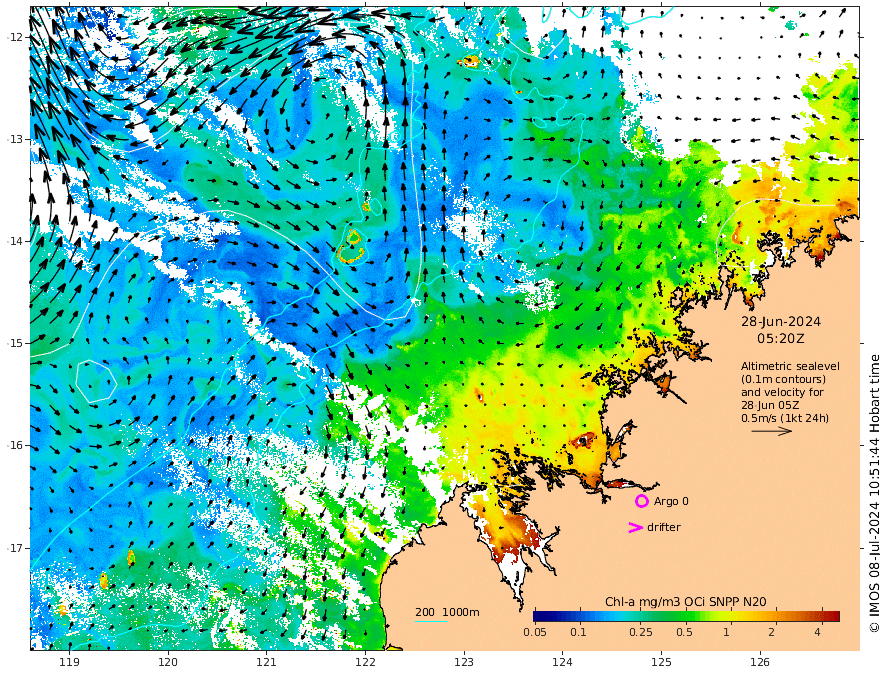Click the velocity scale reference arrow

pyautogui.click(x=772, y=431)
